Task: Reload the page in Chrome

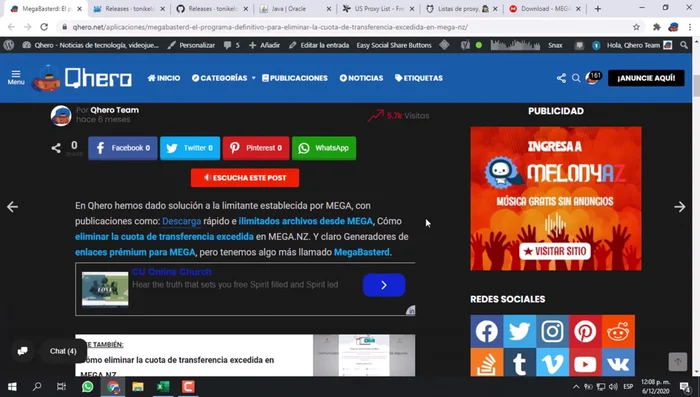Action: click(44, 27)
